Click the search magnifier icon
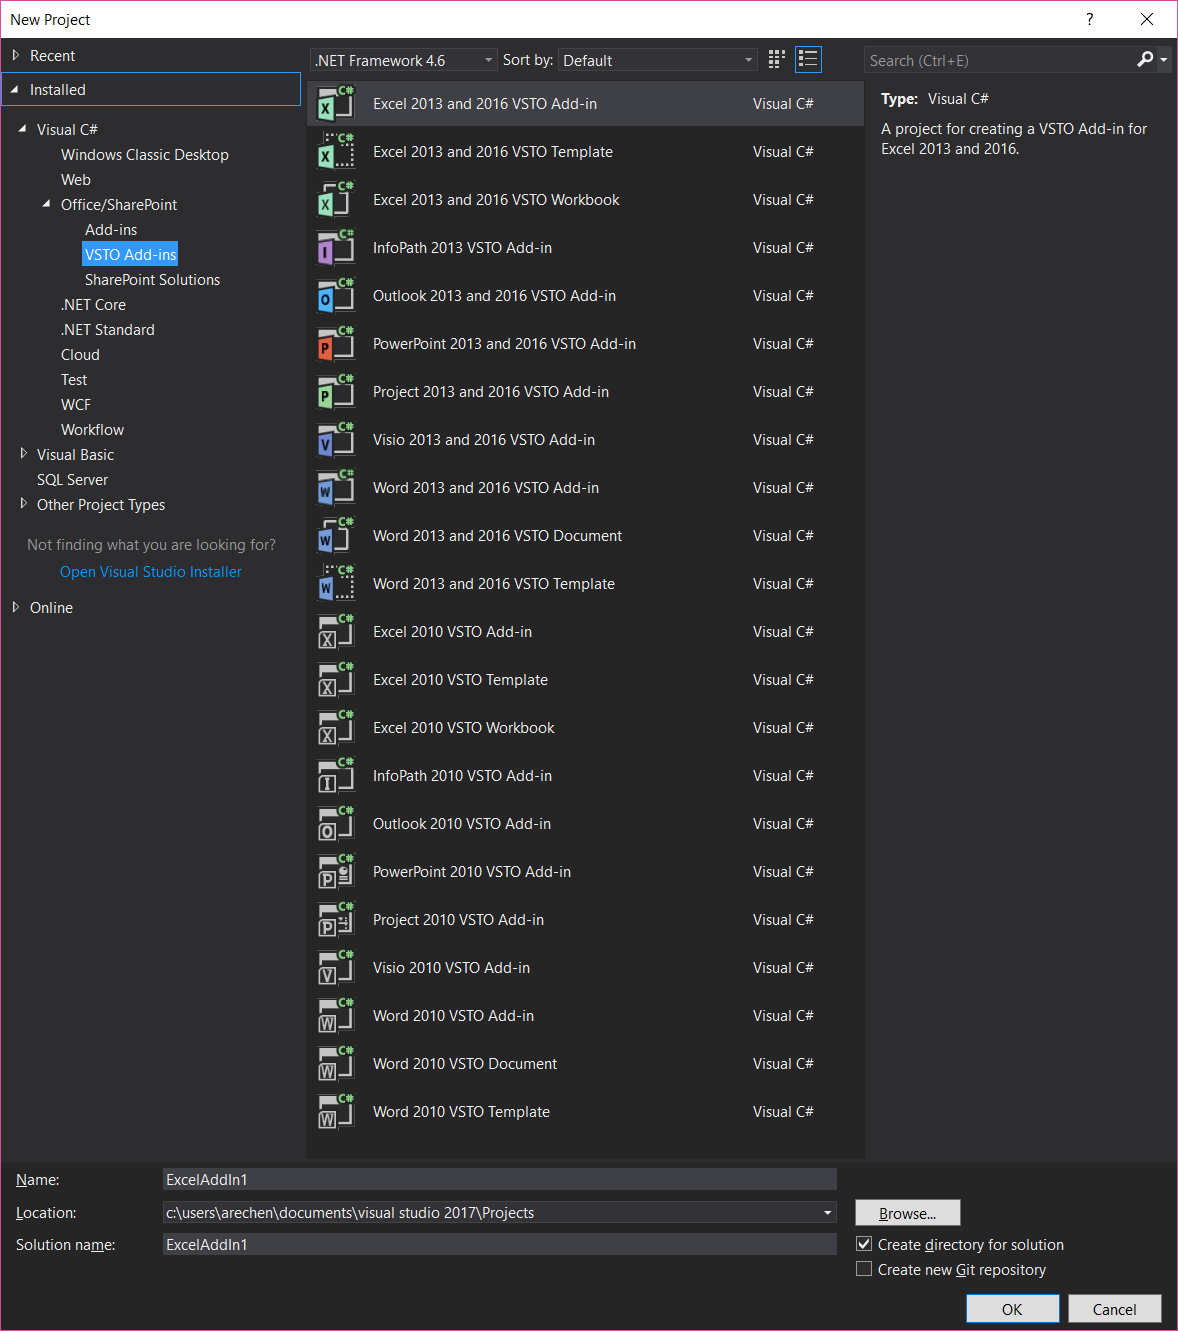 [1145, 60]
